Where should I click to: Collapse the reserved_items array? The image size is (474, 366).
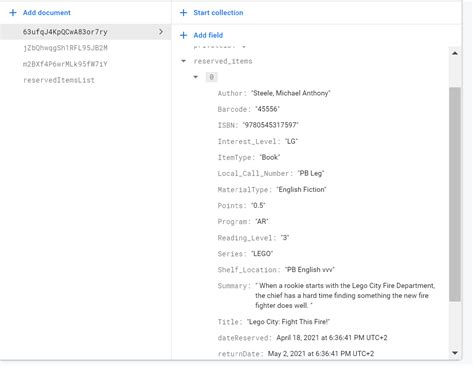tap(183, 61)
